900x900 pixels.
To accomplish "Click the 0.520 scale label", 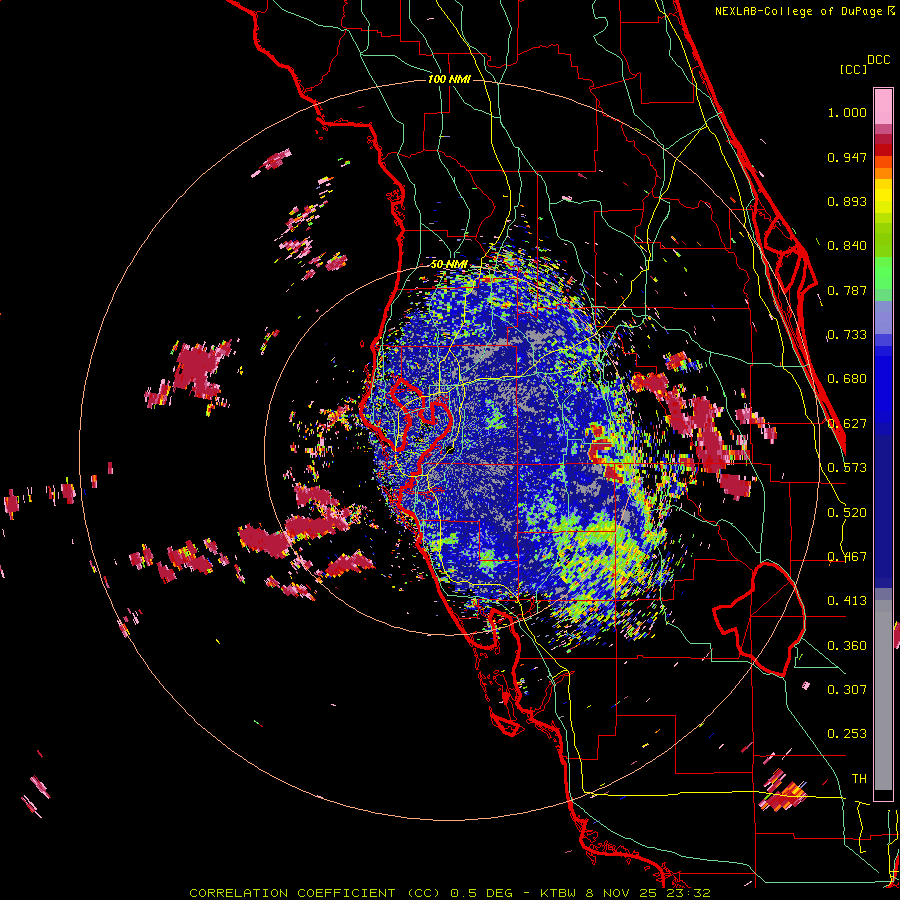I will [x=847, y=513].
